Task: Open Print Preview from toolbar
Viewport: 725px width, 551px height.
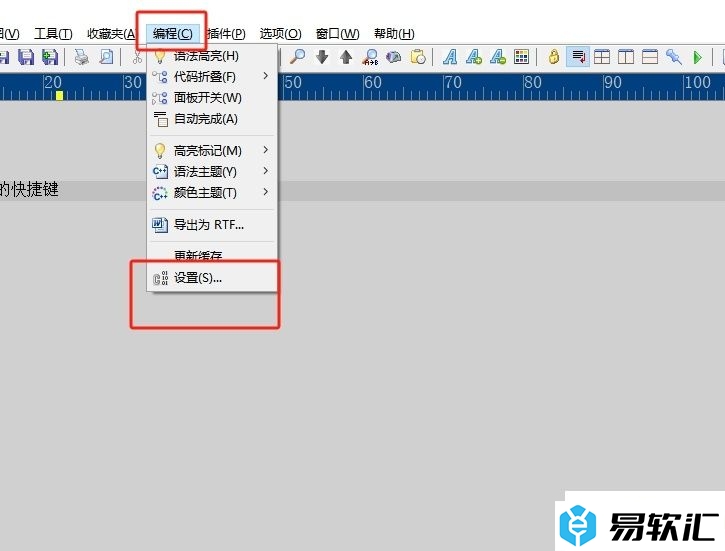Action: coord(106,57)
